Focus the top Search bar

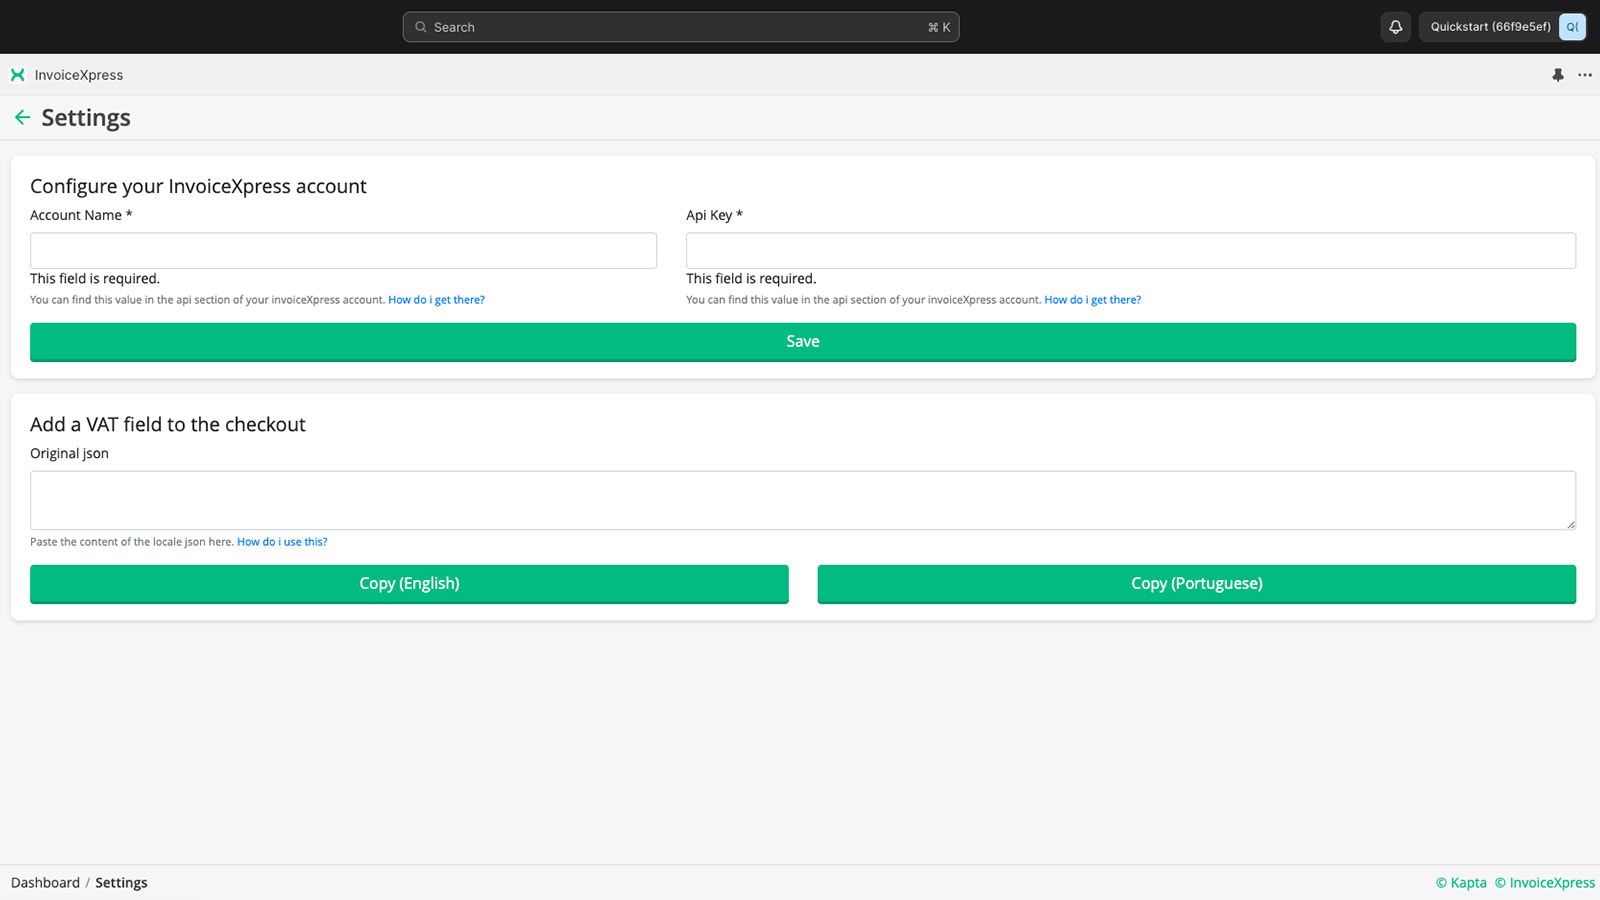pyautogui.click(x=681, y=27)
